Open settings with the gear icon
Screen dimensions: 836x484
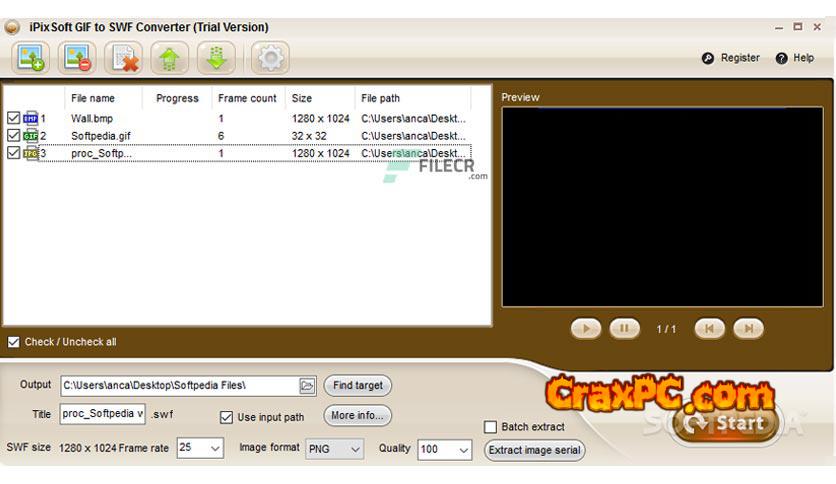pyautogui.click(x=269, y=58)
